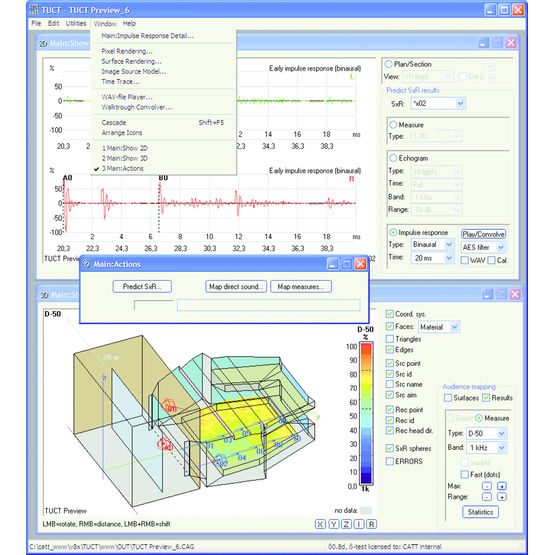Viewport: 555px width, 555px height.
Task: Open the SxR dropdown showing *x02
Action: [438, 104]
